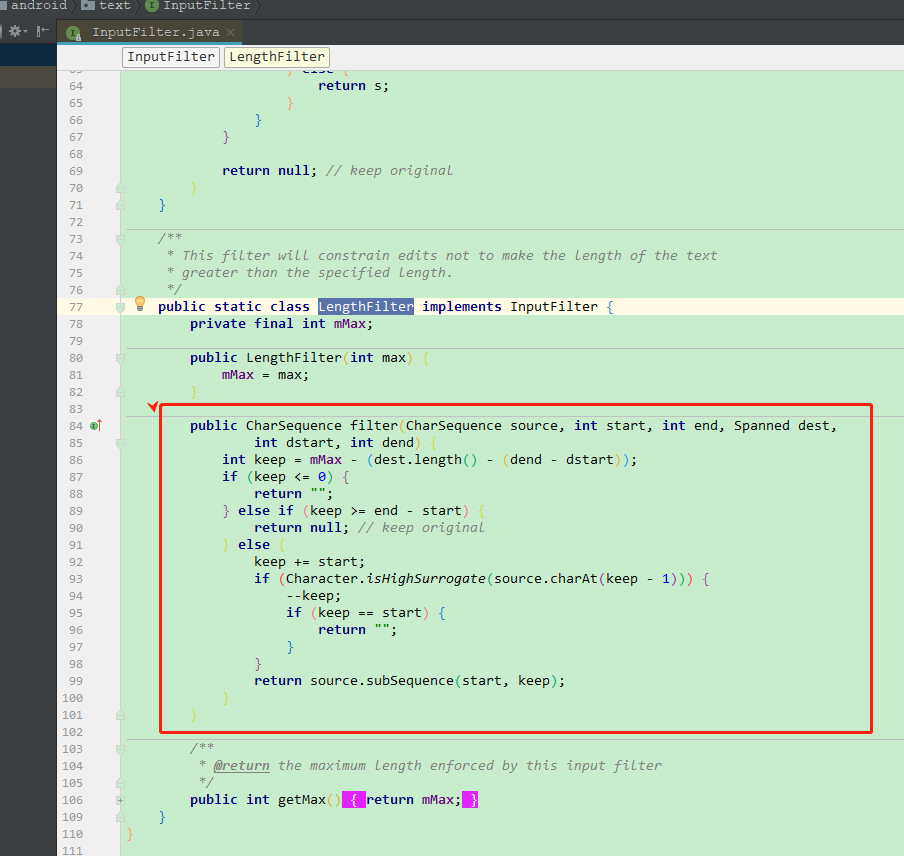Expand the magenta folded closing brace of getMax
The width and height of the screenshot is (904, 856).
(470, 800)
